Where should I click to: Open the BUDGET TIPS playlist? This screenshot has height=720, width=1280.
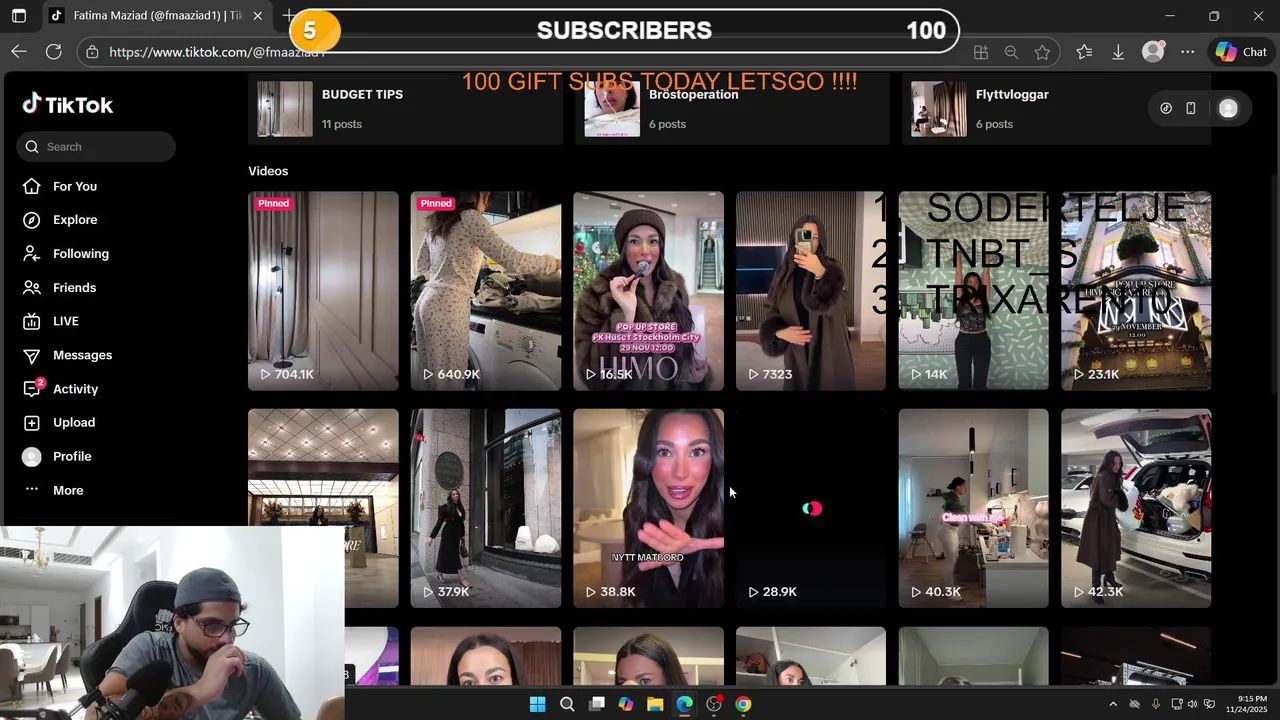[x=405, y=109]
